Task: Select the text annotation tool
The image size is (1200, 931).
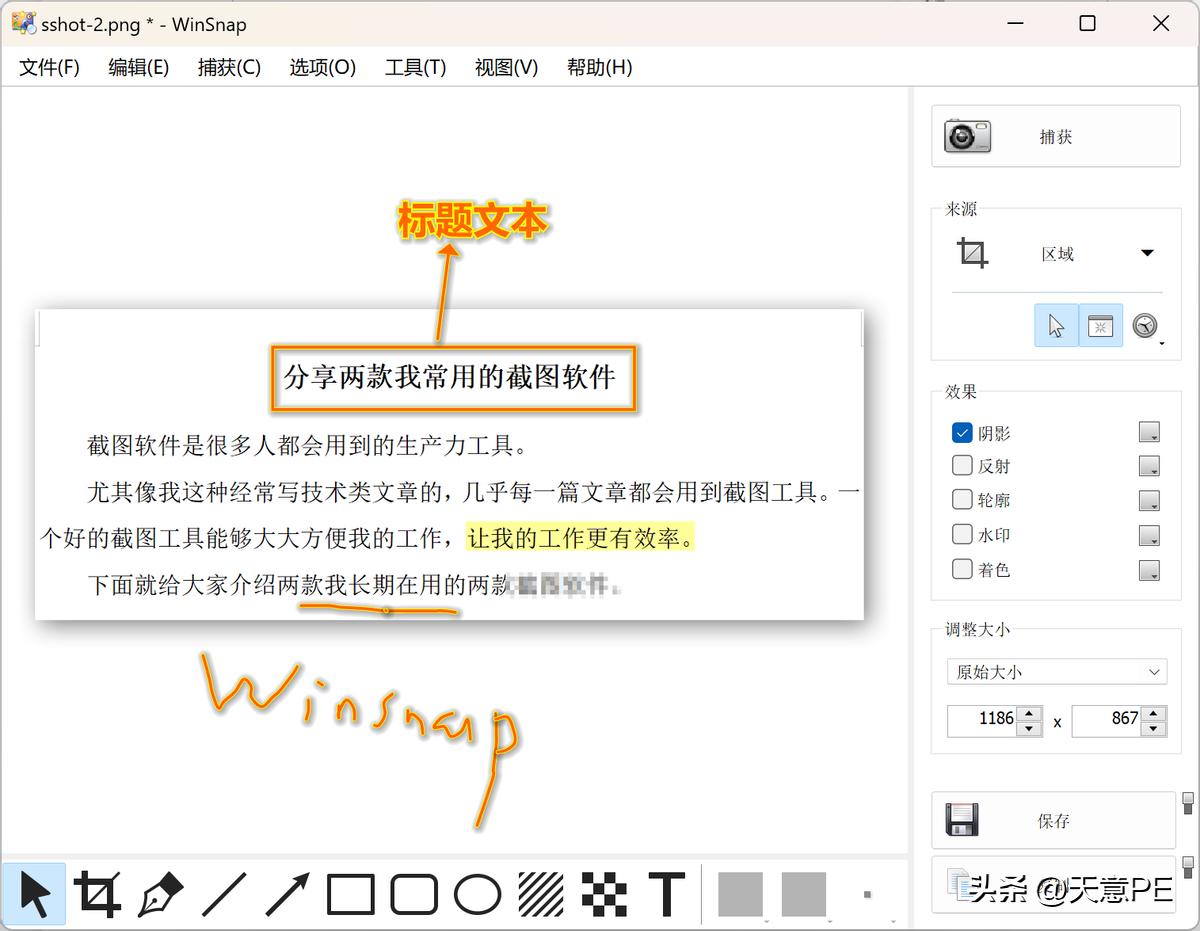Action: [x=665, y=893]
